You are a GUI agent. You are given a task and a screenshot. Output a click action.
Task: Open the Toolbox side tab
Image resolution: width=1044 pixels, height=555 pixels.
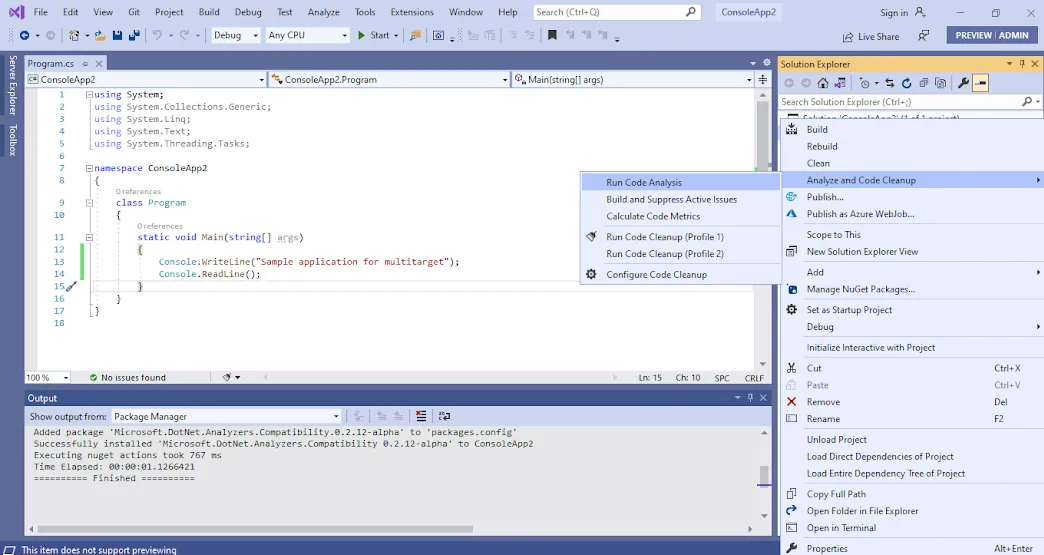pyautogui.click(x=12, y=140)
